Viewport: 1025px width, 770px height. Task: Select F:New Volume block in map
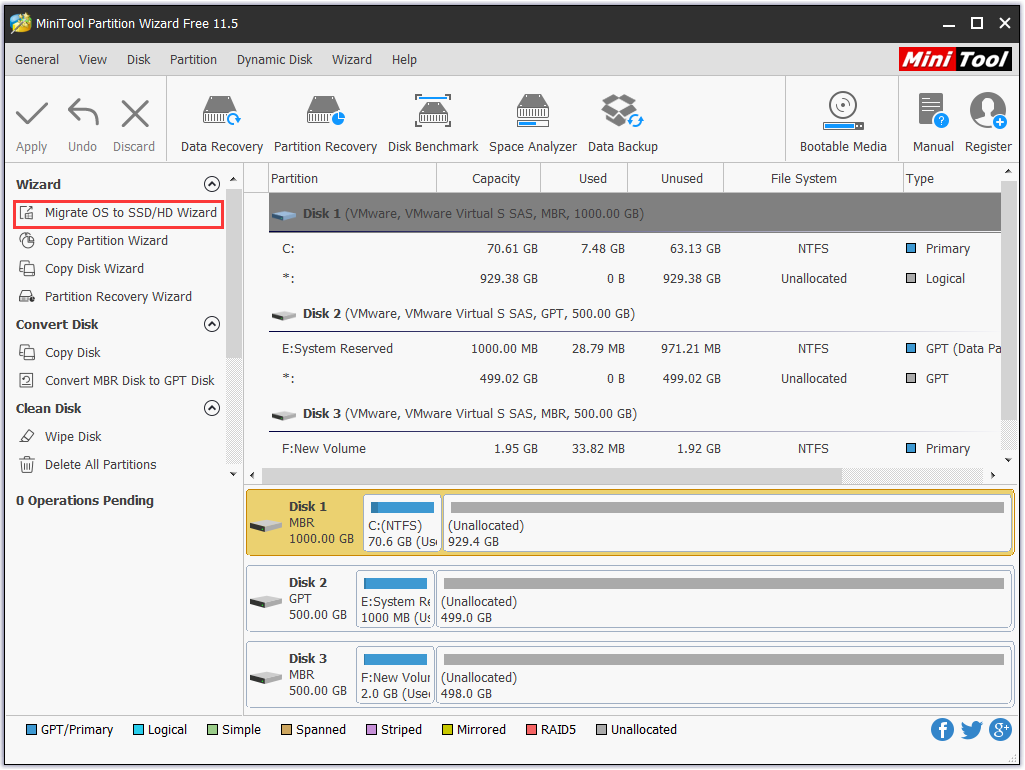(x=395, y=675)
